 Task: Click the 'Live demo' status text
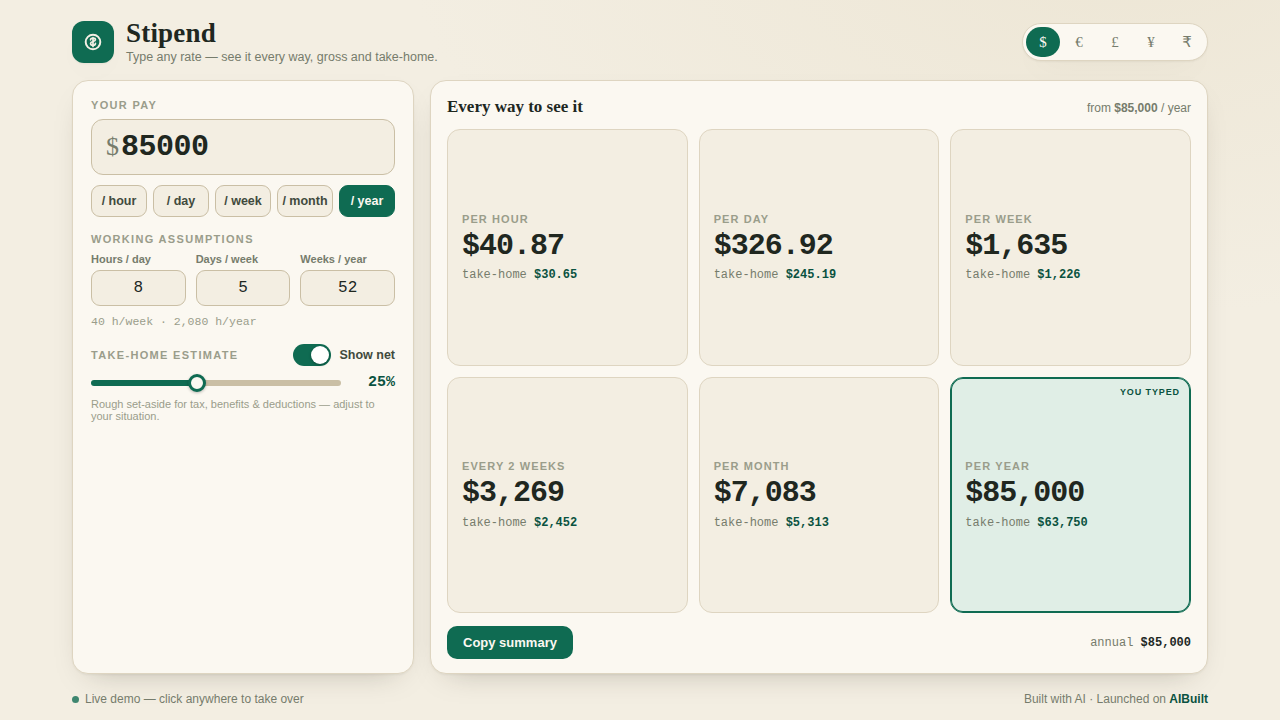pos(194,699)
